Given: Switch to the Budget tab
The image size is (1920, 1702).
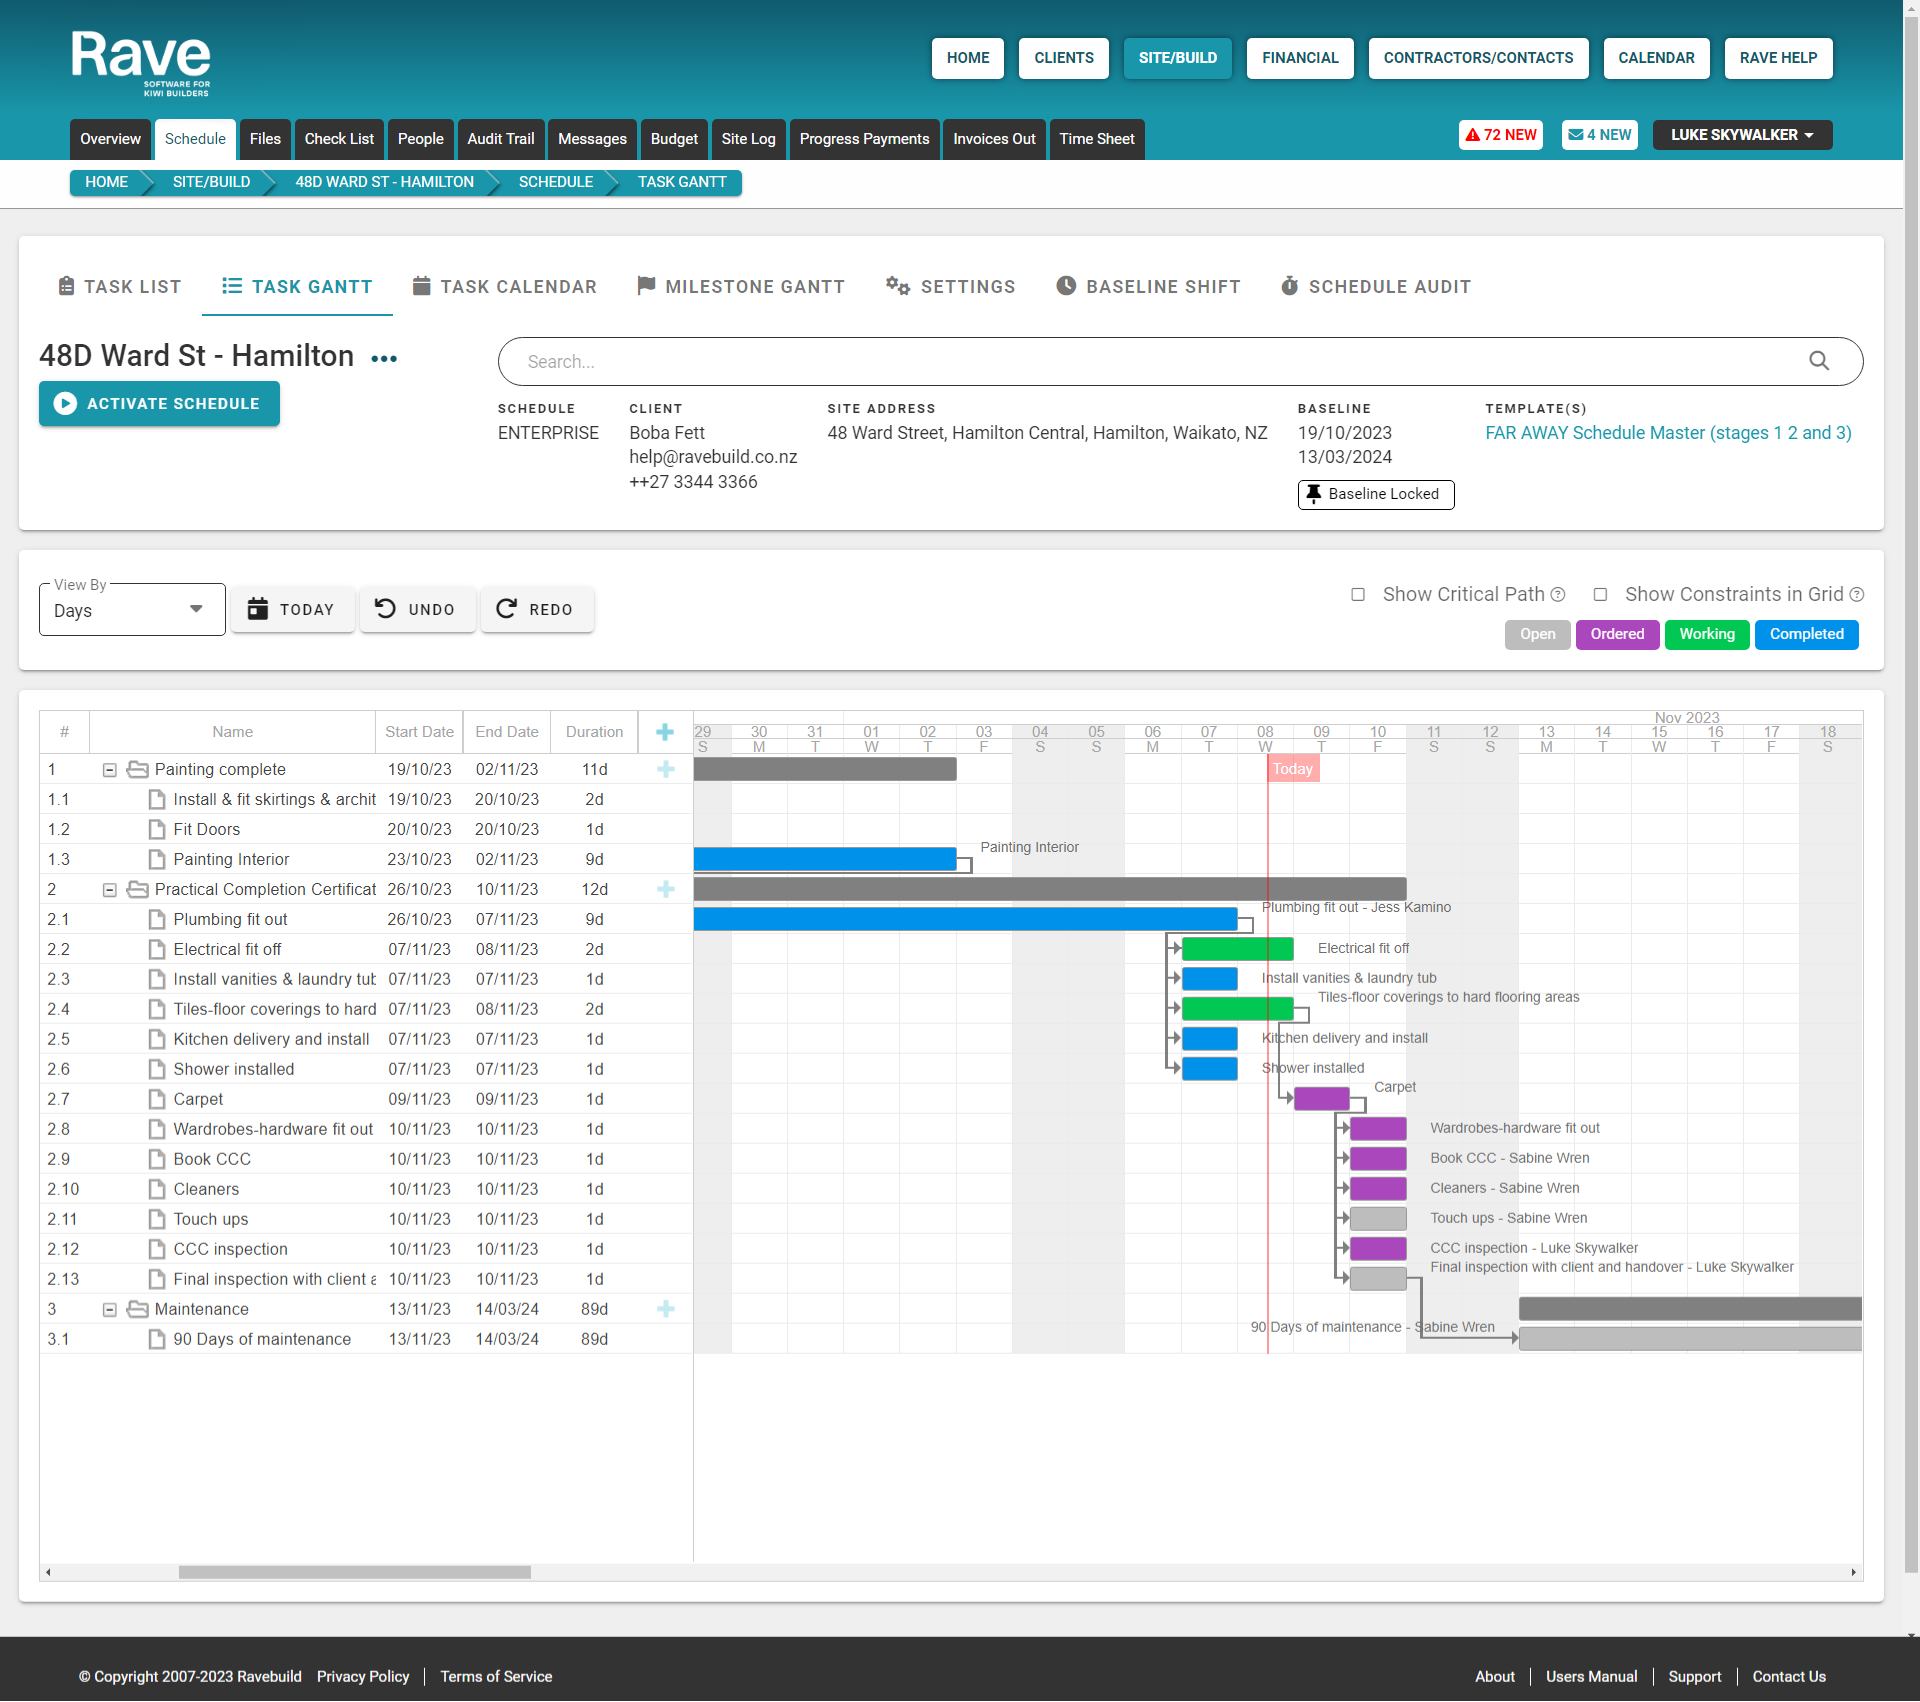Looking at the screenshot, I should click(x=674, y=139).
